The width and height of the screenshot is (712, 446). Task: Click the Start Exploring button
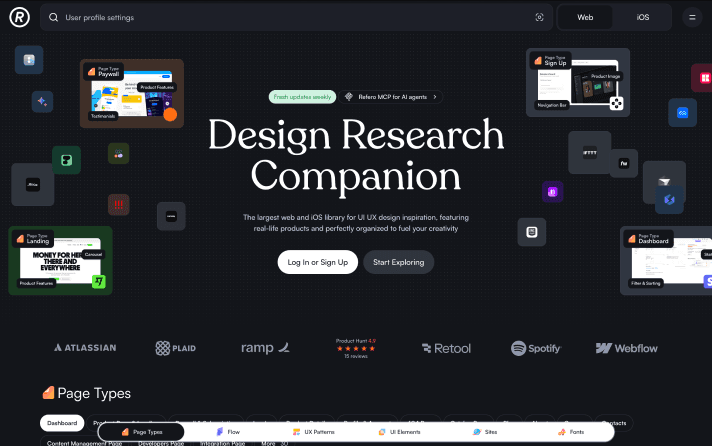[x=399, y=262]
